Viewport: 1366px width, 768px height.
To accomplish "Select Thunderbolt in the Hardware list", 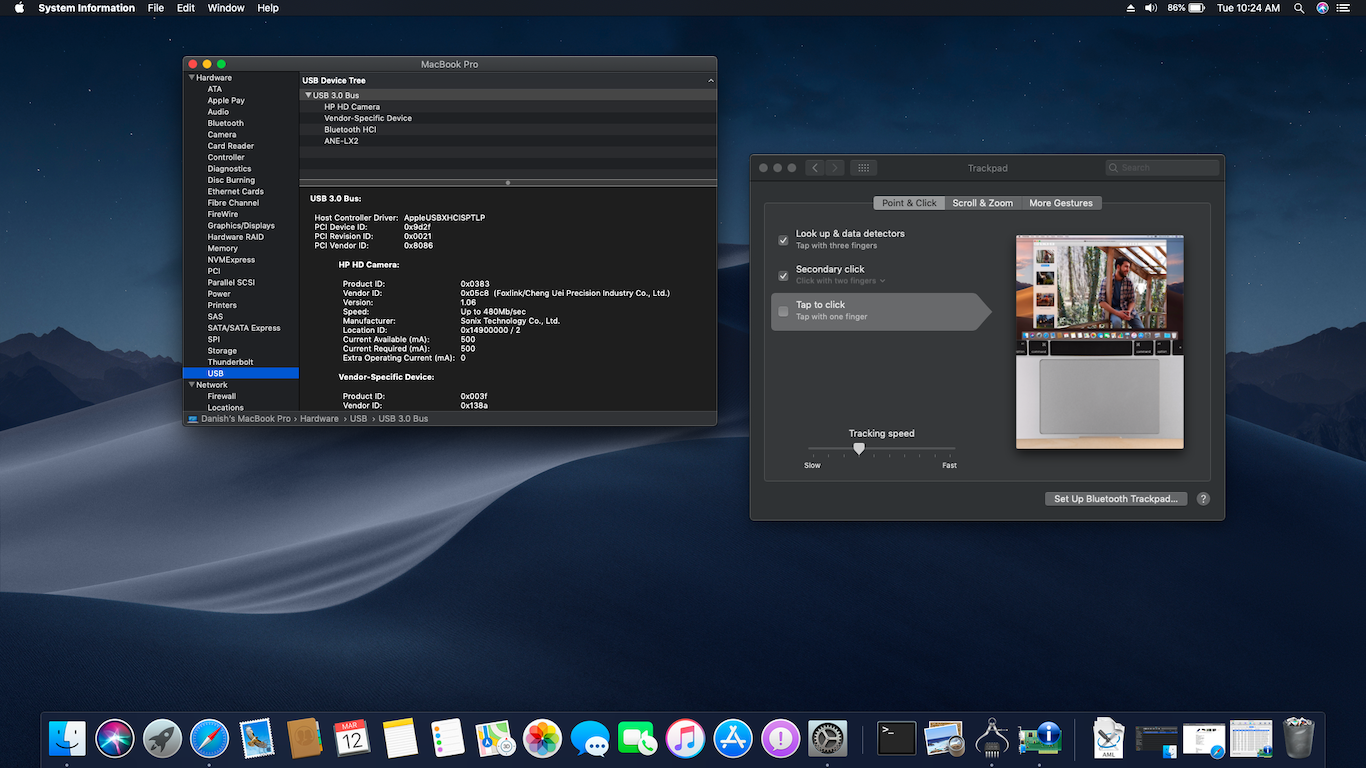I will click(230, 362).
